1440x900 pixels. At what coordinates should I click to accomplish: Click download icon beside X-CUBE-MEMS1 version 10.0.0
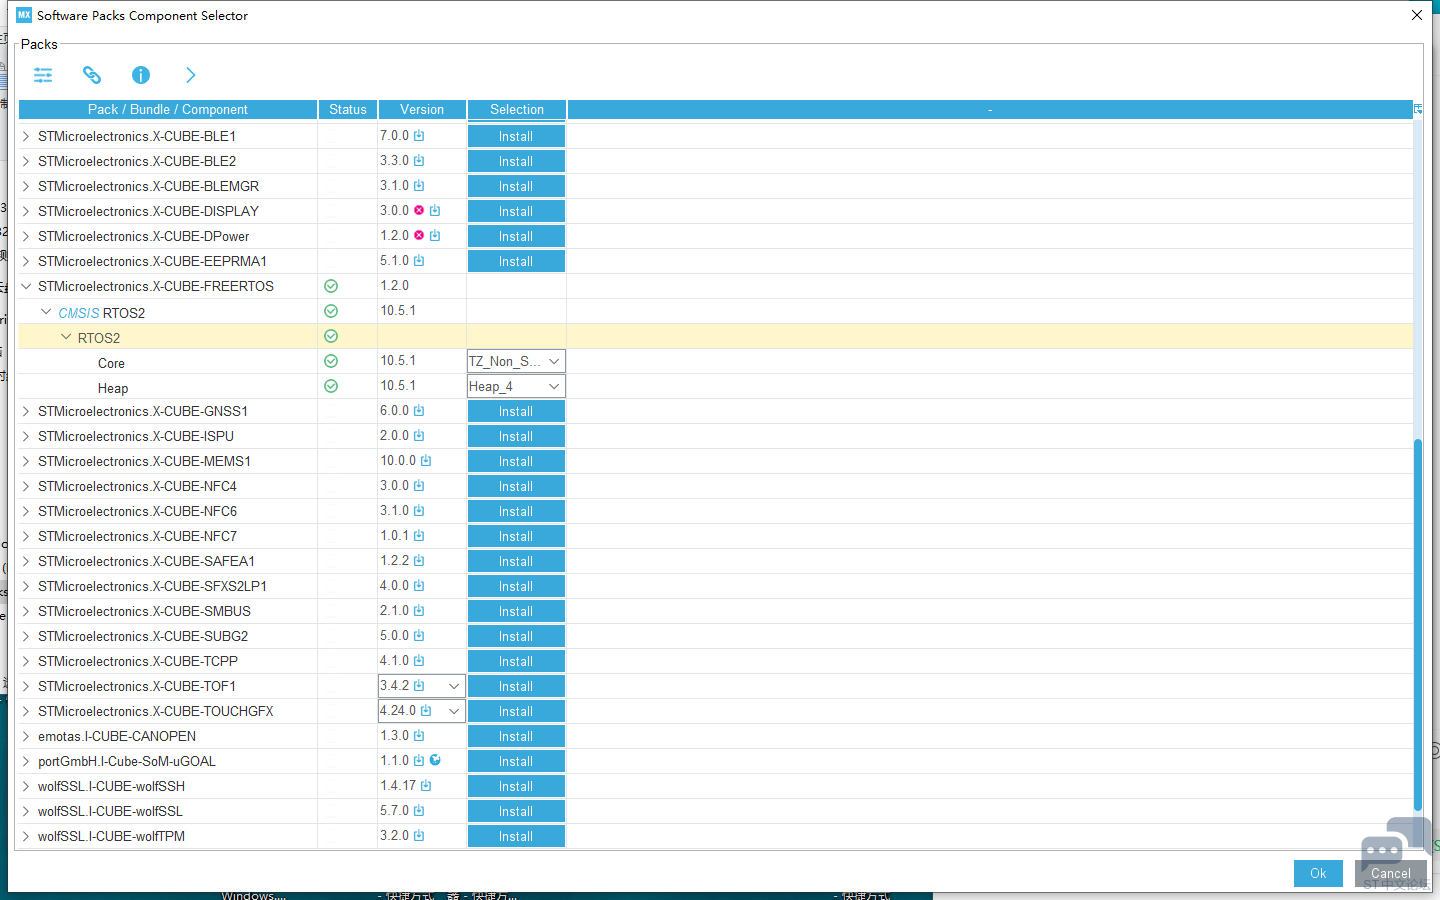426,461
